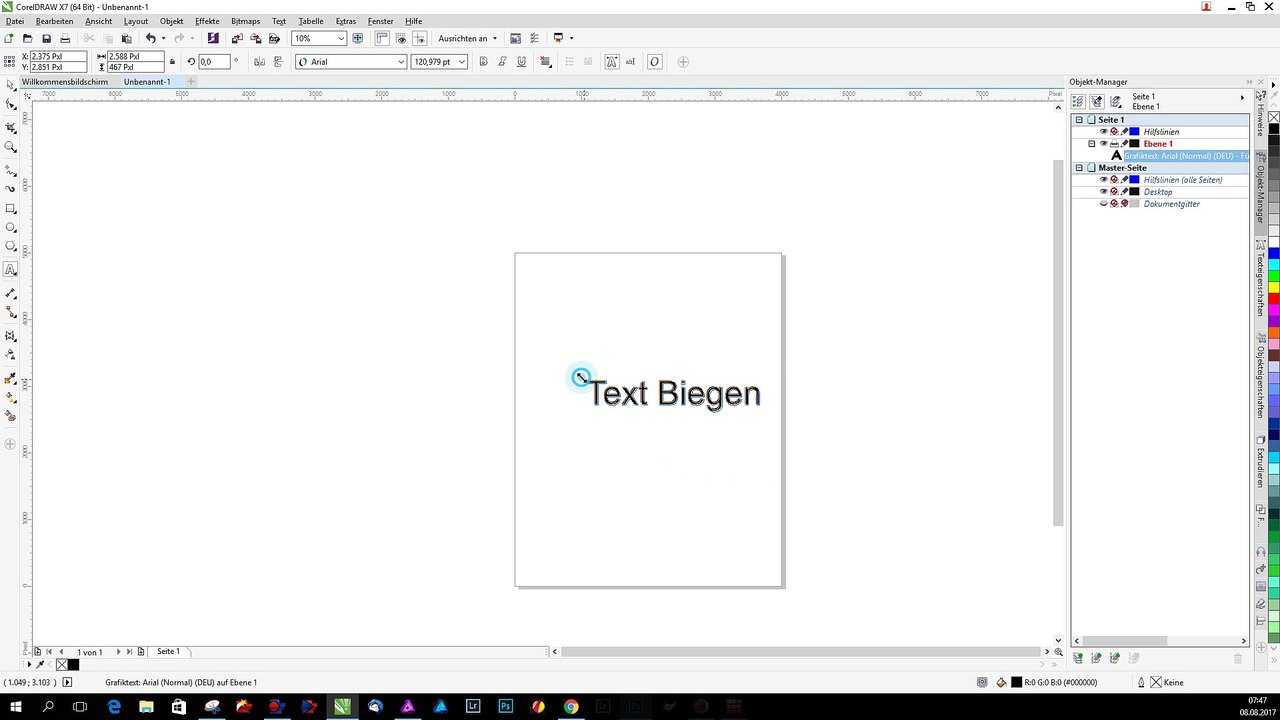Toggle visibility eye of Hilfslinien layer
This screenshot has height=720, width=1280.
(1104, 131)
